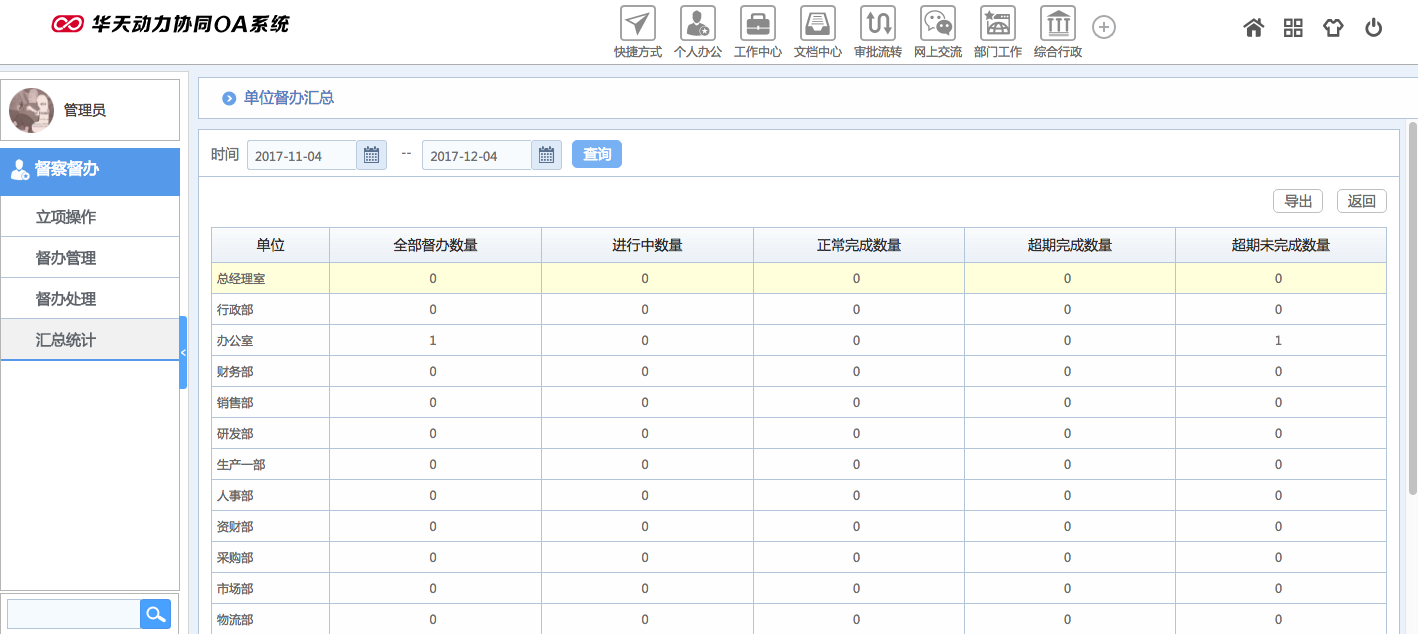Open 部门工作 department work icon

997,23
